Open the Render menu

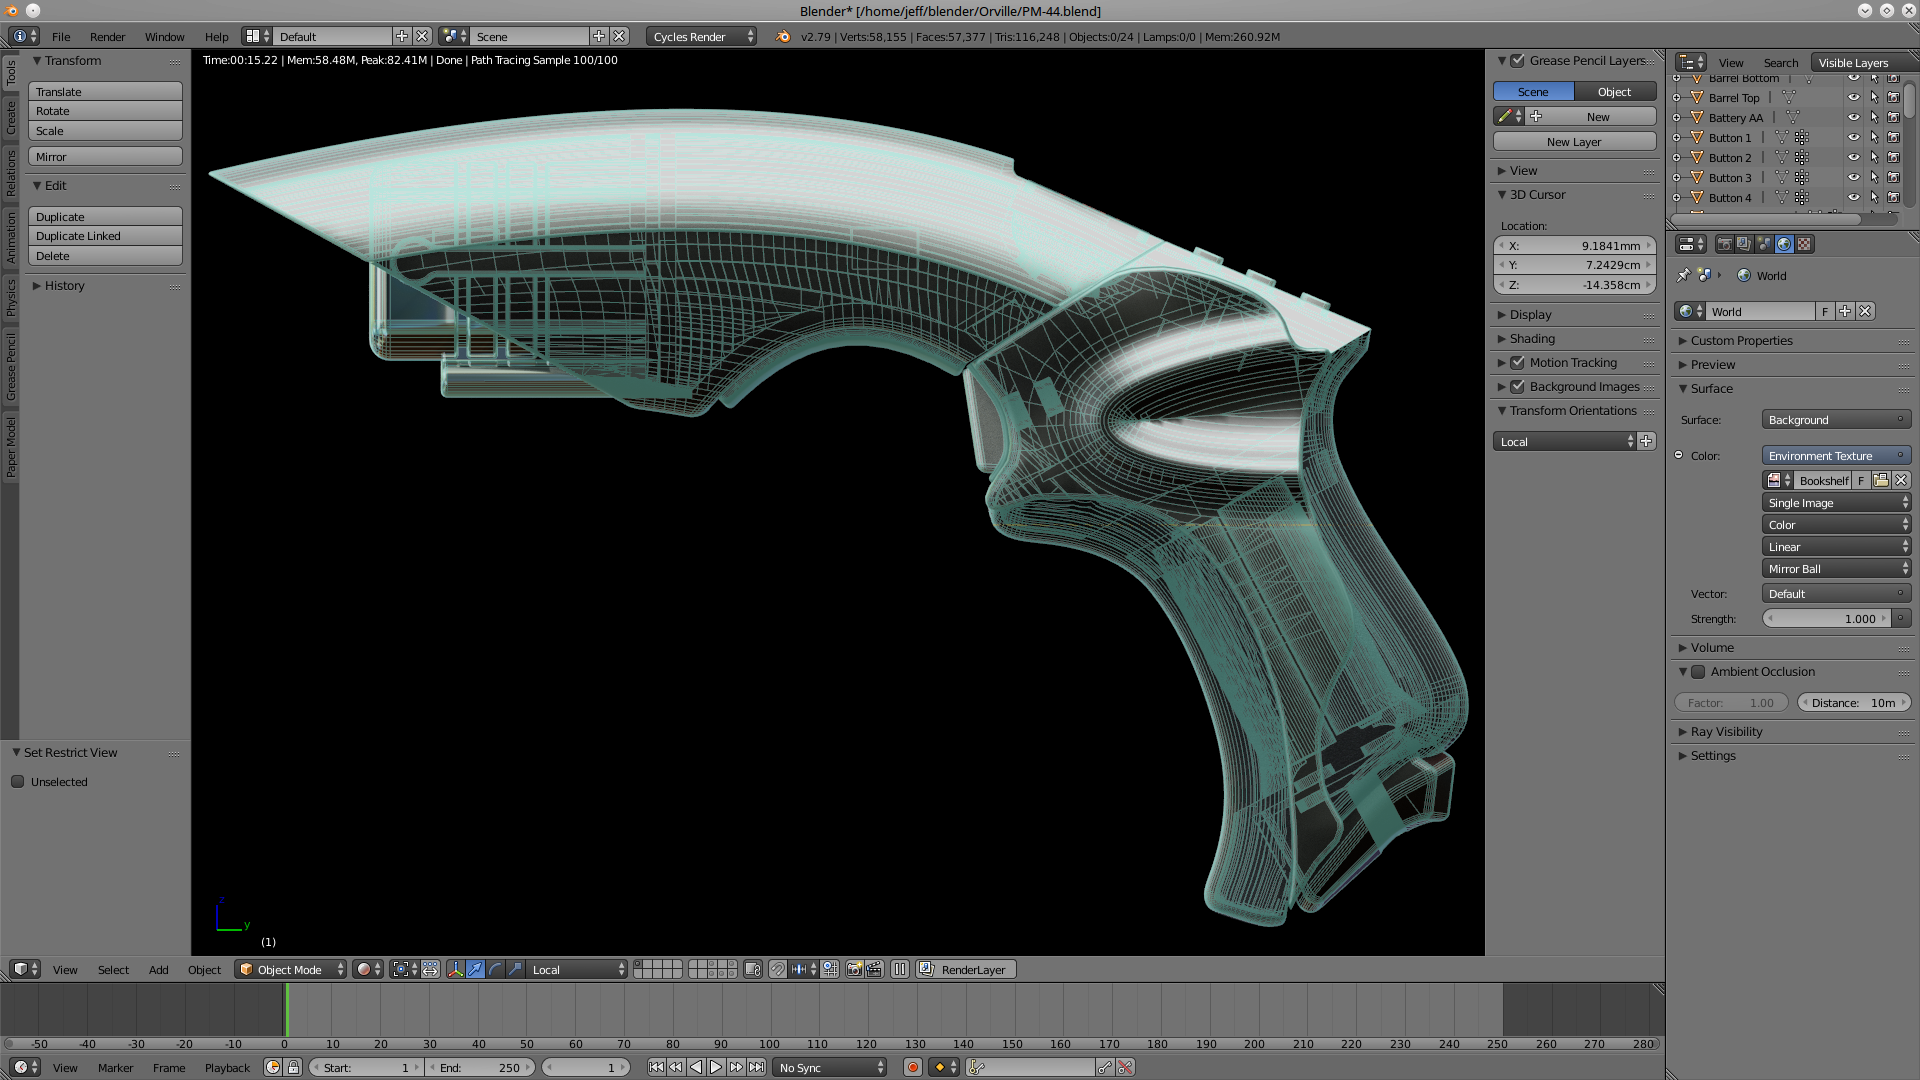[x=107, y=36]
